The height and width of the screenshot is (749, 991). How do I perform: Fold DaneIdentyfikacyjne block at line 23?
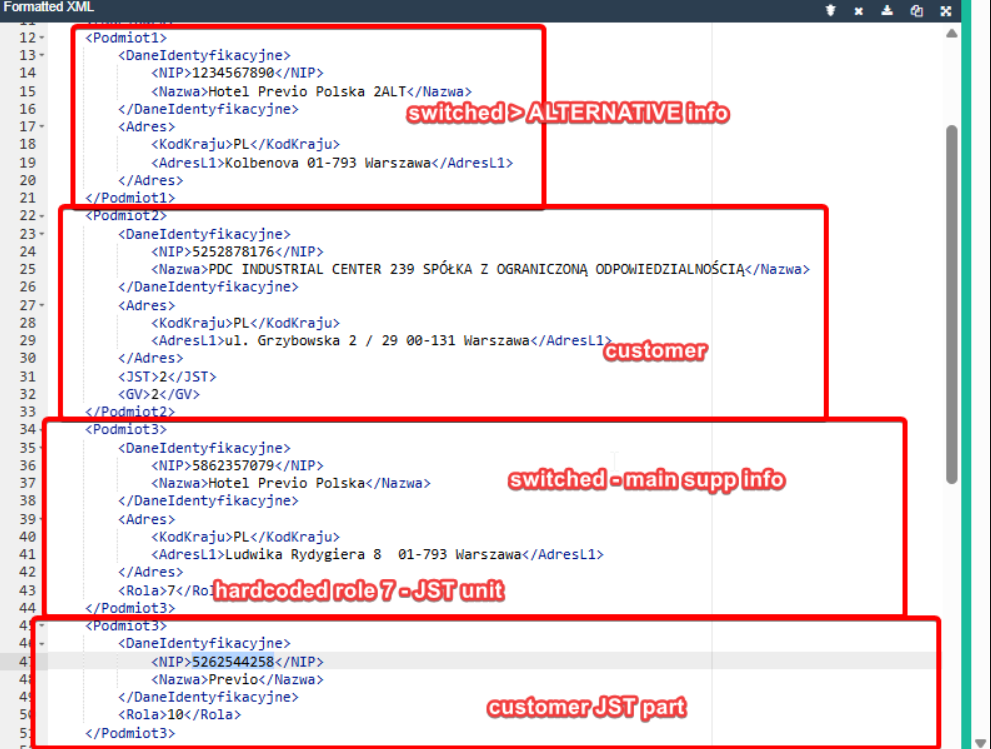(x=40, y=234)
